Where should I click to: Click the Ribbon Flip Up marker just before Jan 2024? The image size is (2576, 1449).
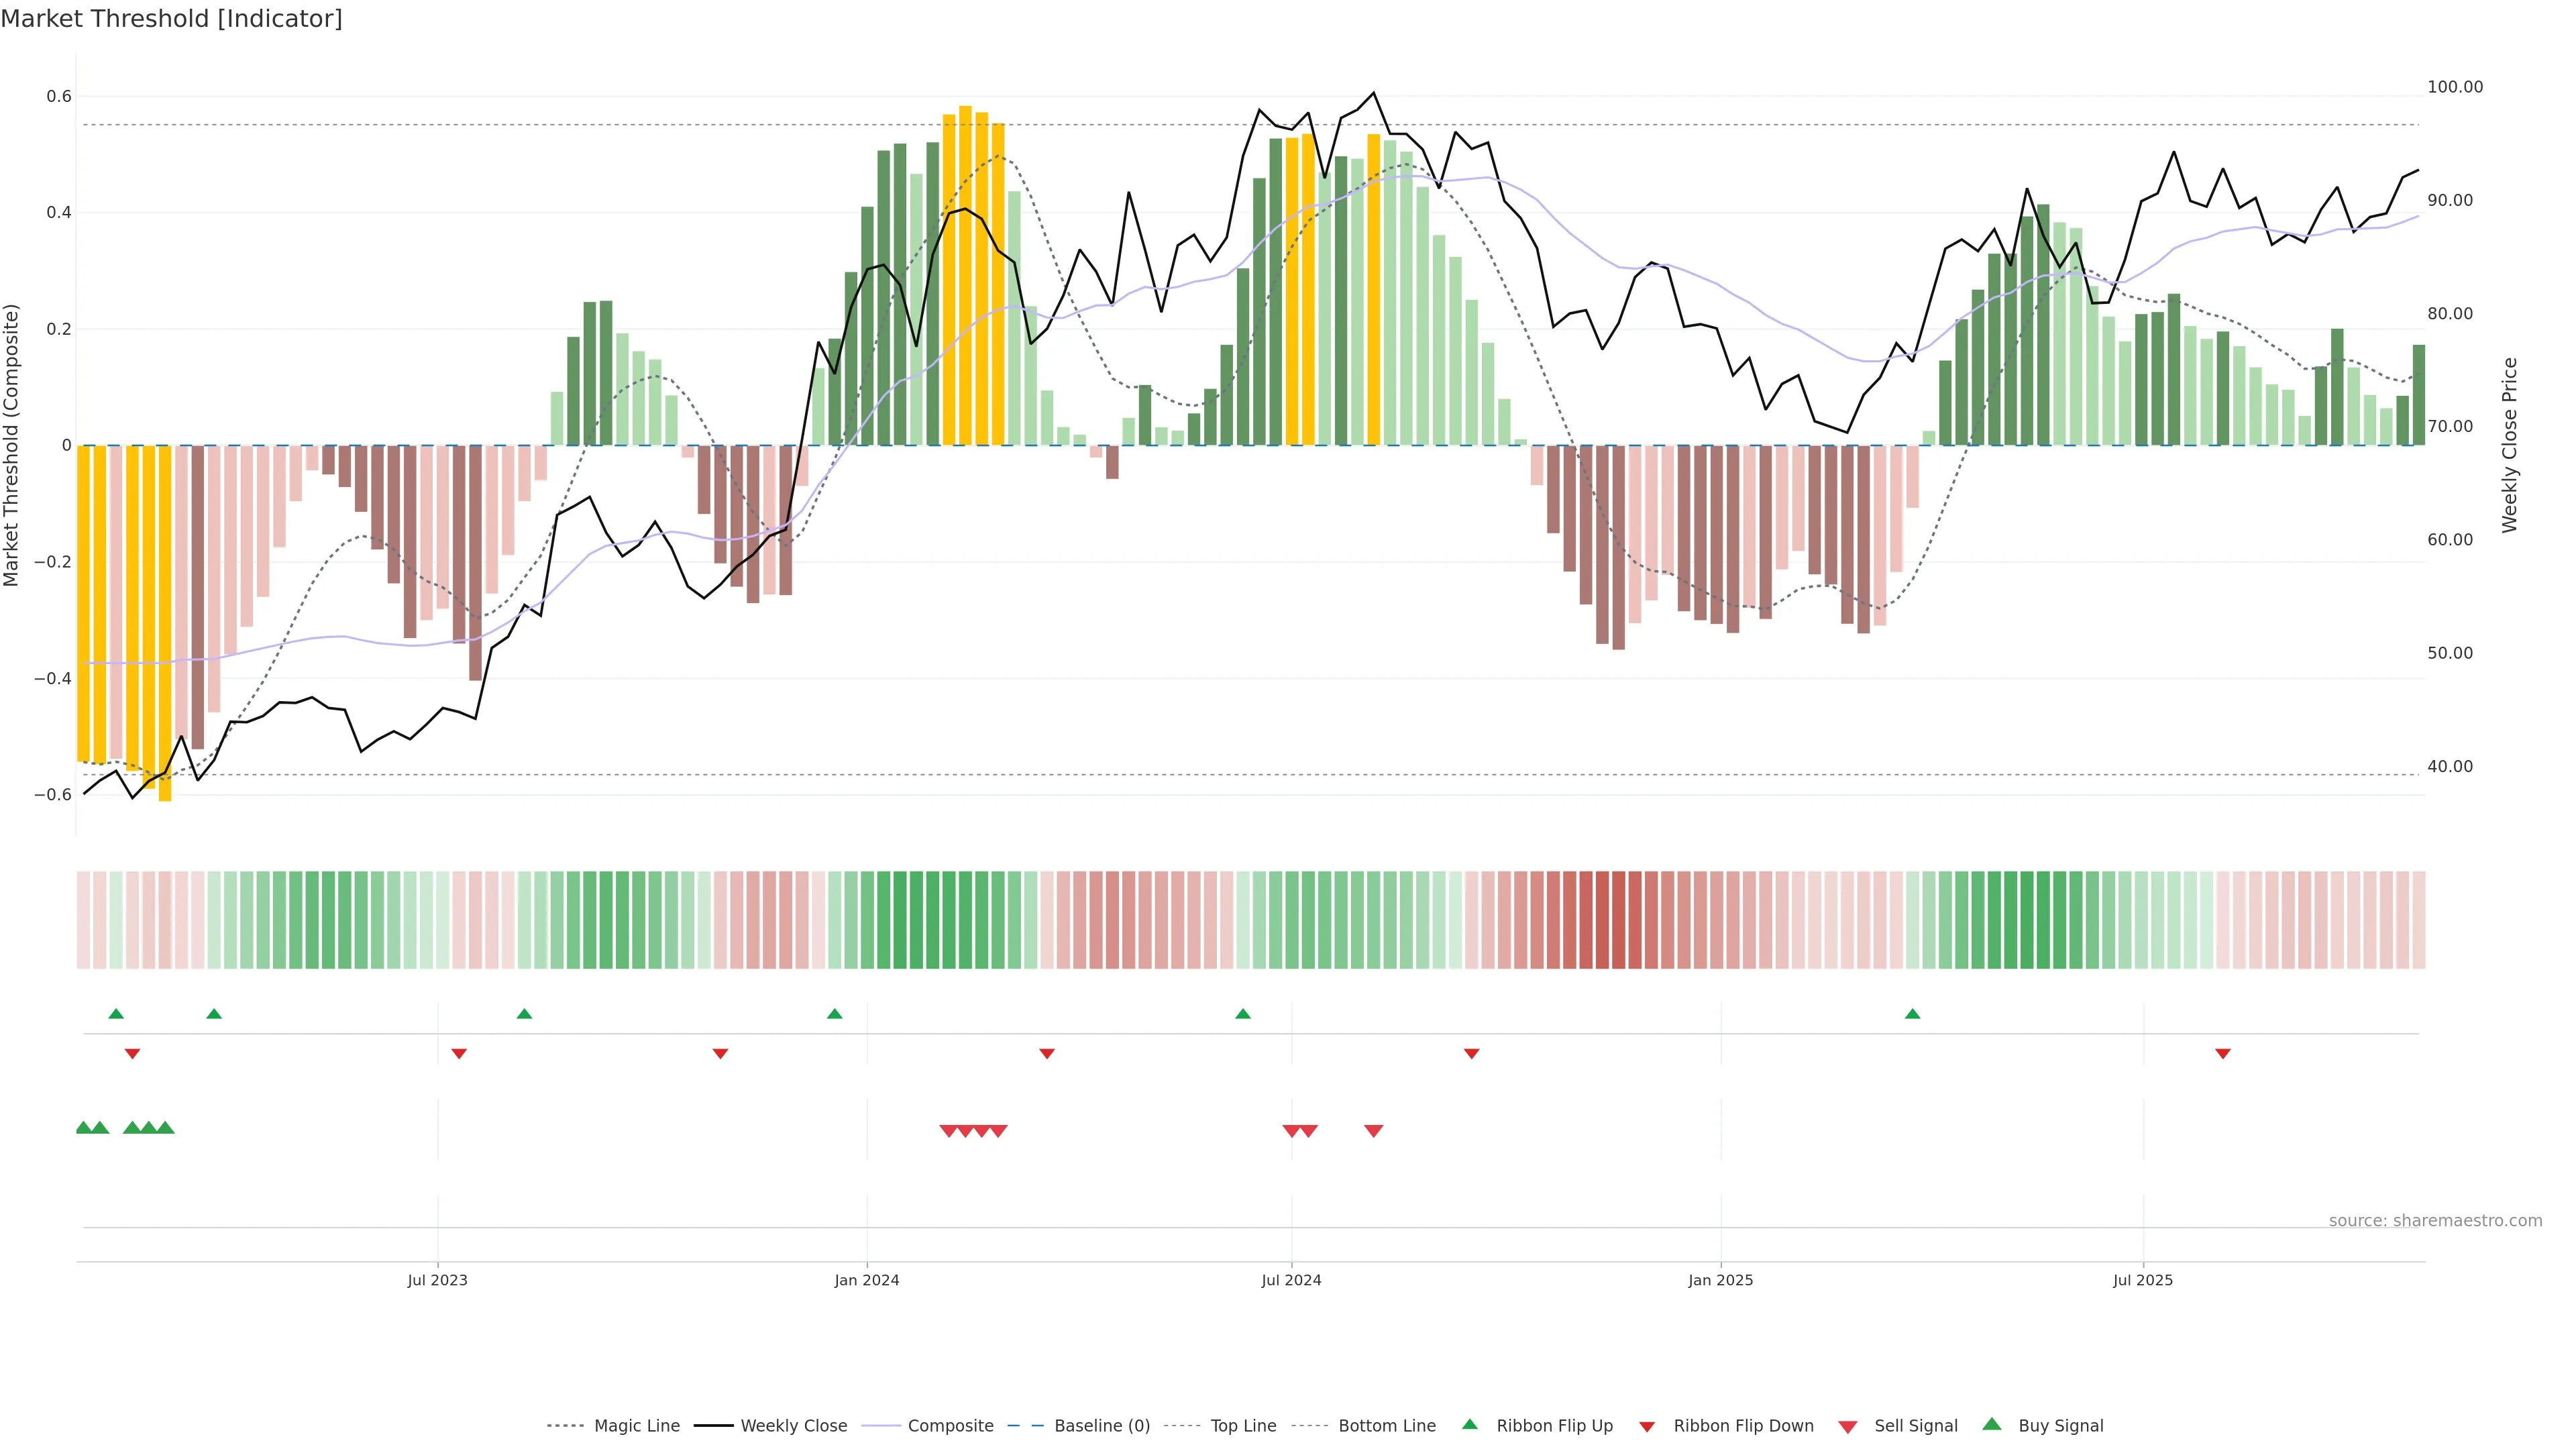click(835, 1014)
